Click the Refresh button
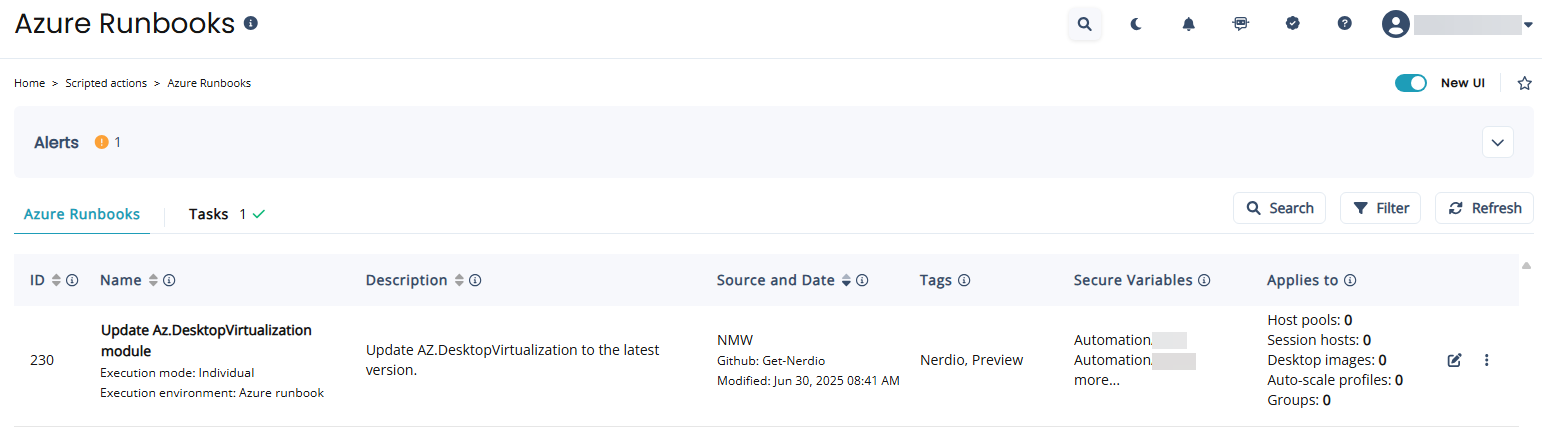Image resolution: width=1542 pixels, height=438 pixels. pyautogui.click(x=1485, y=208)
